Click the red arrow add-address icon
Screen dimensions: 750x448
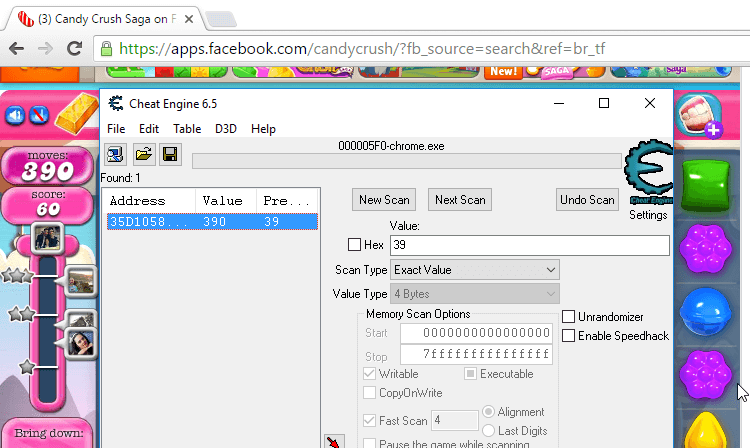tap(333, 441)
